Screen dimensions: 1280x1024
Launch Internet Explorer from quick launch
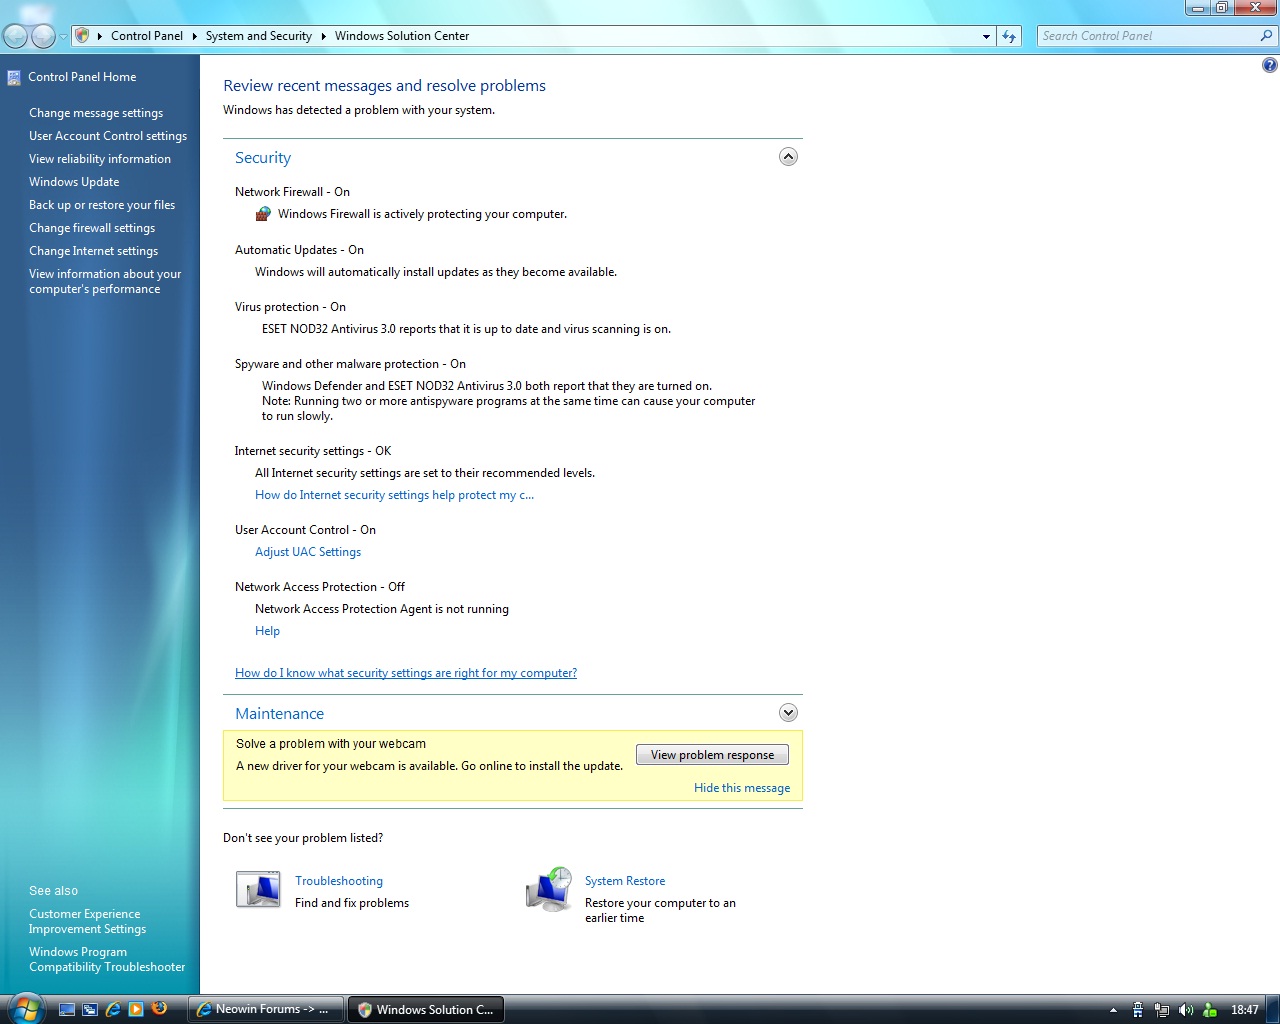click(113, 1009)
